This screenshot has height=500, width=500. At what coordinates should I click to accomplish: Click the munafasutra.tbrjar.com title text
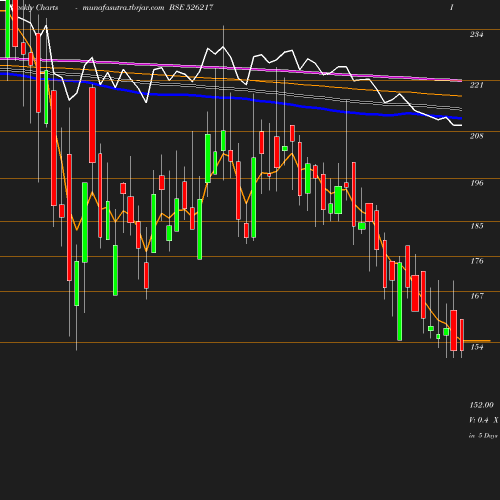coord(123,8)
